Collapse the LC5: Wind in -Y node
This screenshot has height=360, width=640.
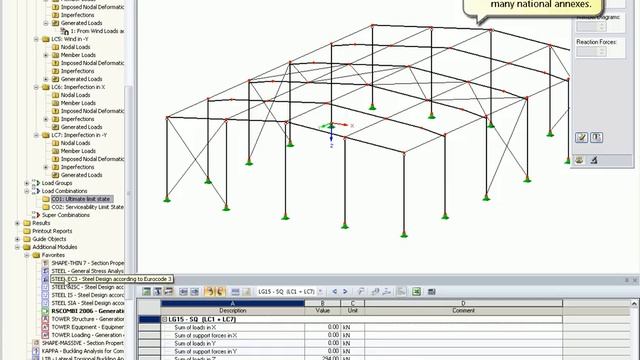(x=36, y=39)
